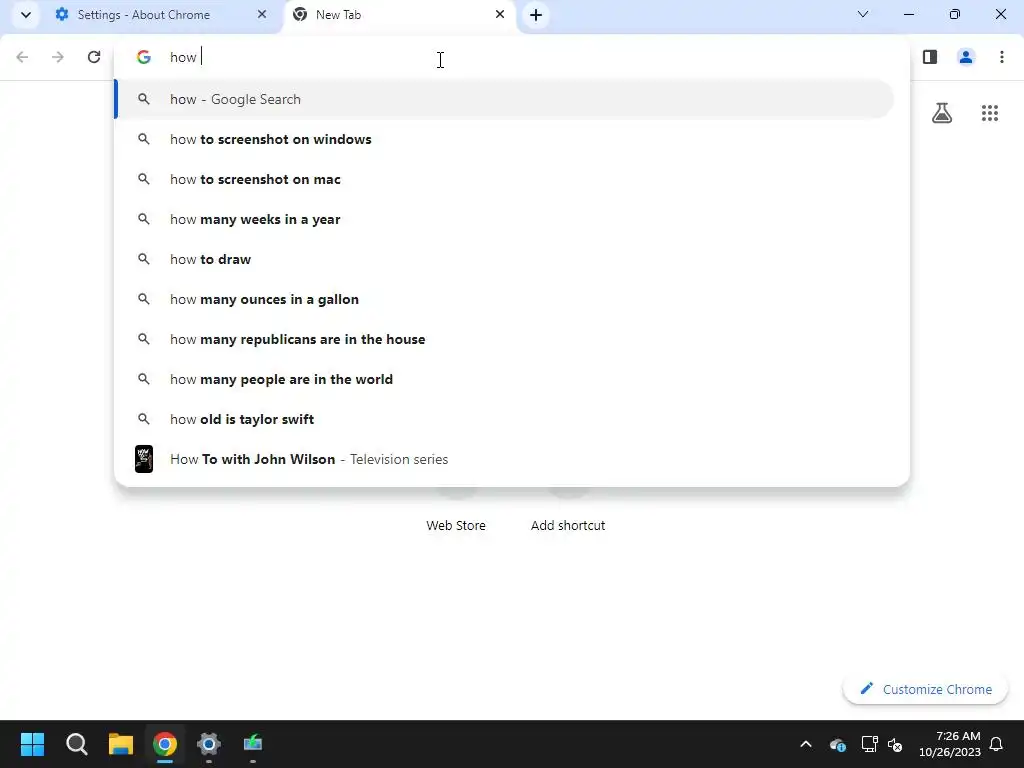
Task: Reload the current page
Action: 94,57
